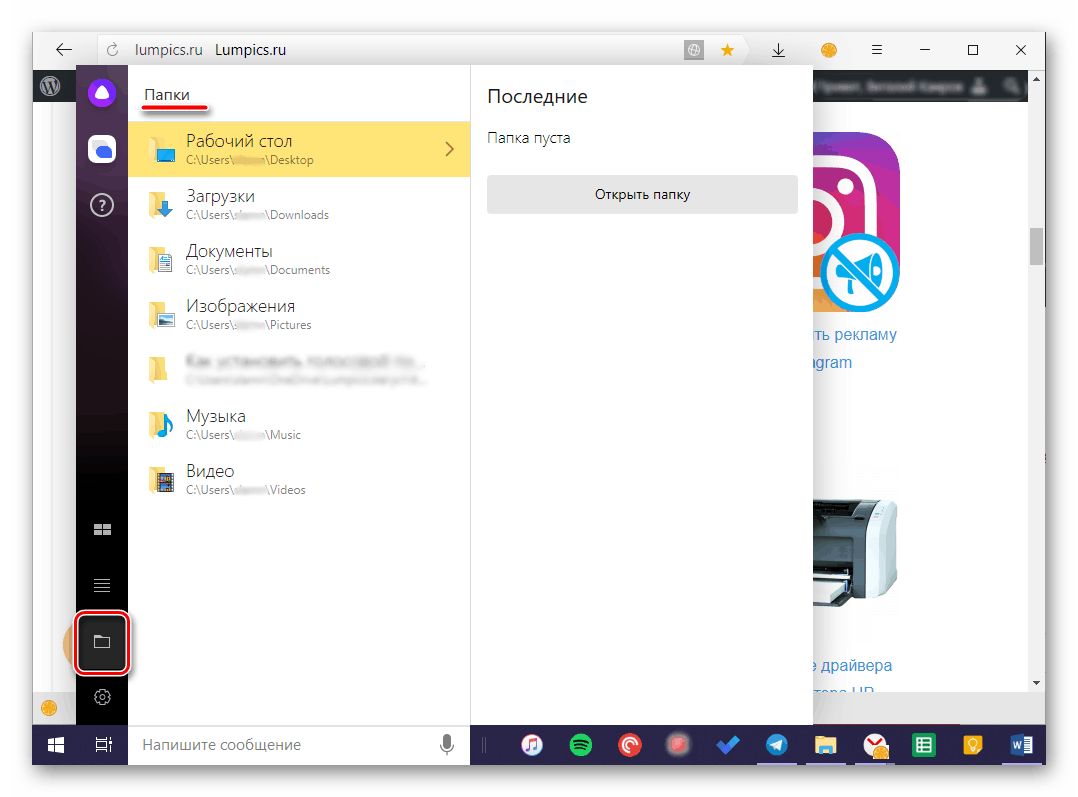Click the browser downloads arrow icon
The width and height of the screenshot is (1078, 797).
(x=779, y=50)
